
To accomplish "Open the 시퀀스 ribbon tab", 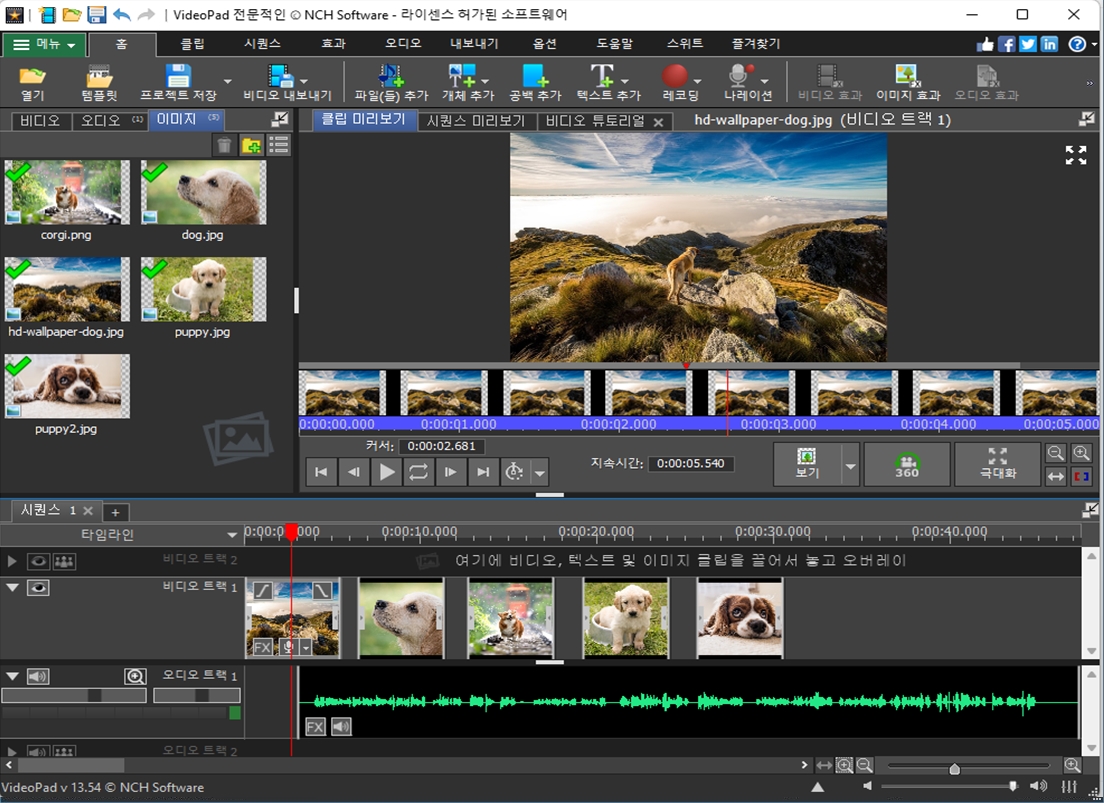I will [263, 44].
